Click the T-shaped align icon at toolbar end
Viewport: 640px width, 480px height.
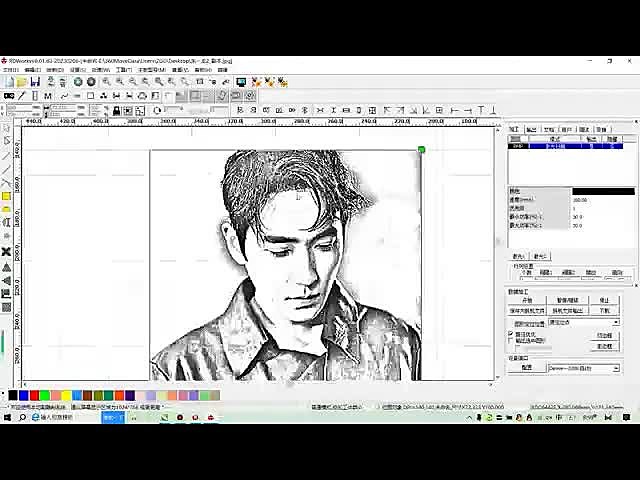(x=481, y=110)
